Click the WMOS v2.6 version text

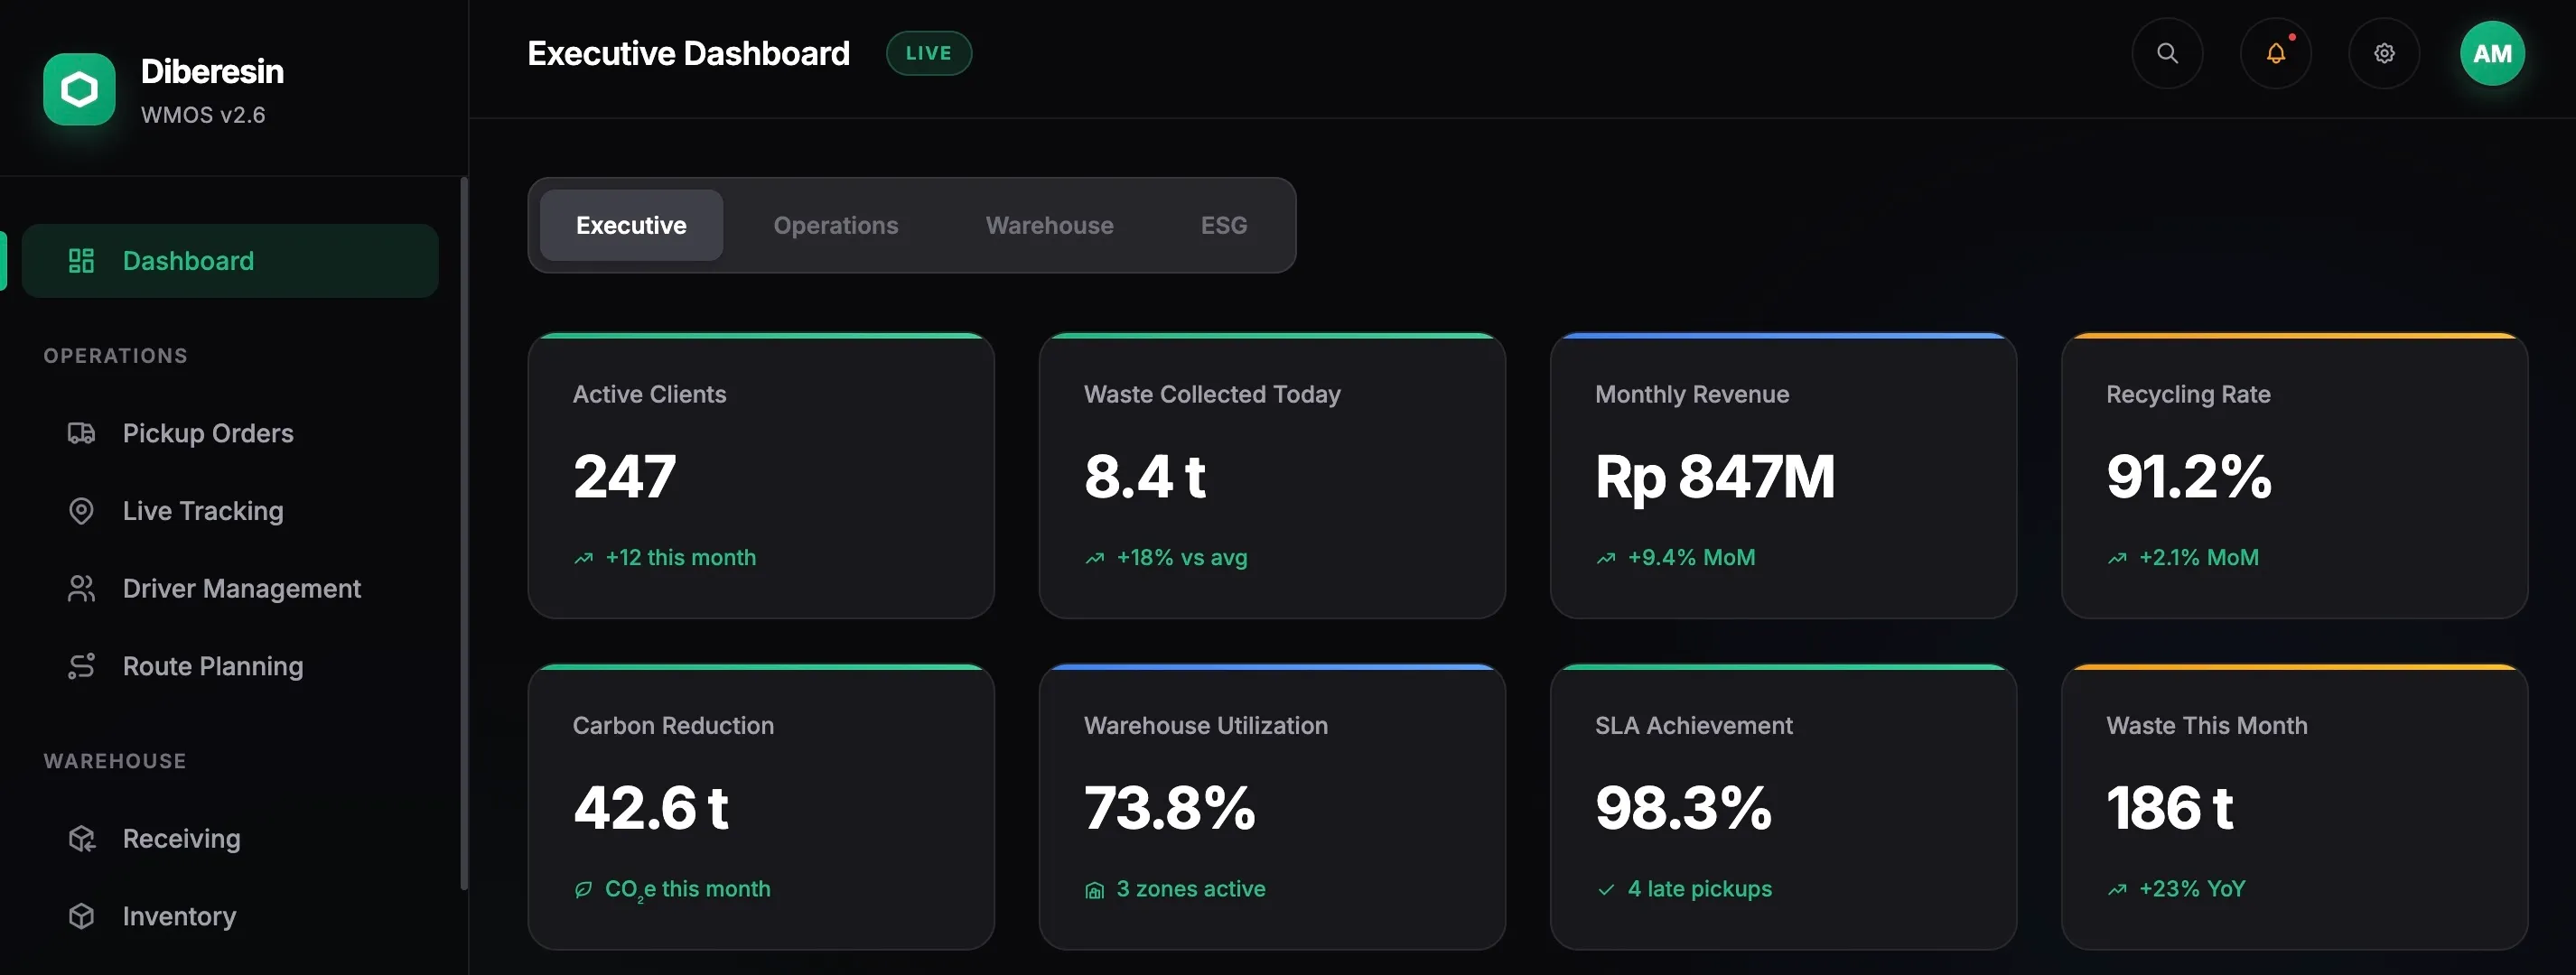click(x=203, y=115)
